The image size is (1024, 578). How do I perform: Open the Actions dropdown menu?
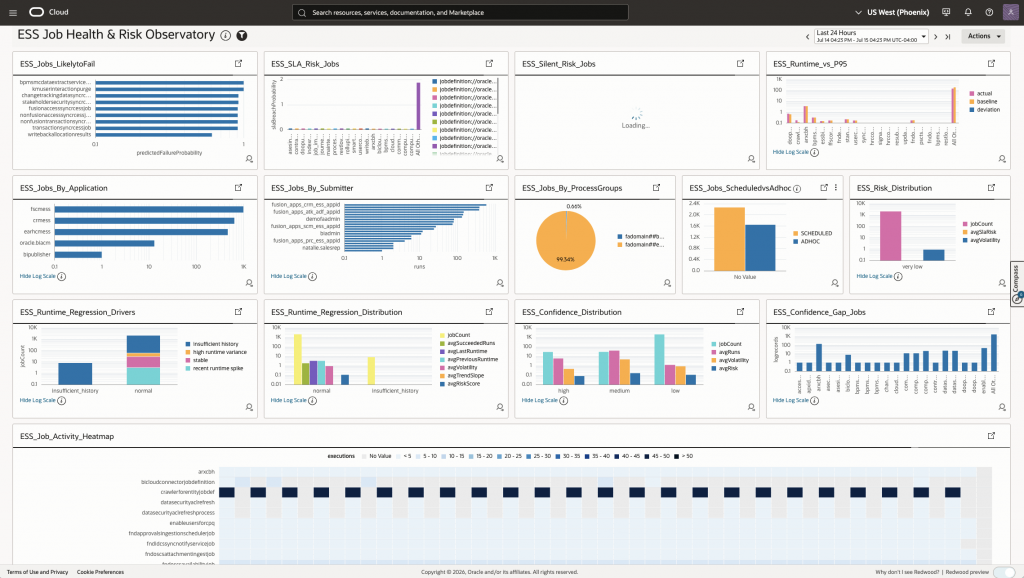[983, 36]
